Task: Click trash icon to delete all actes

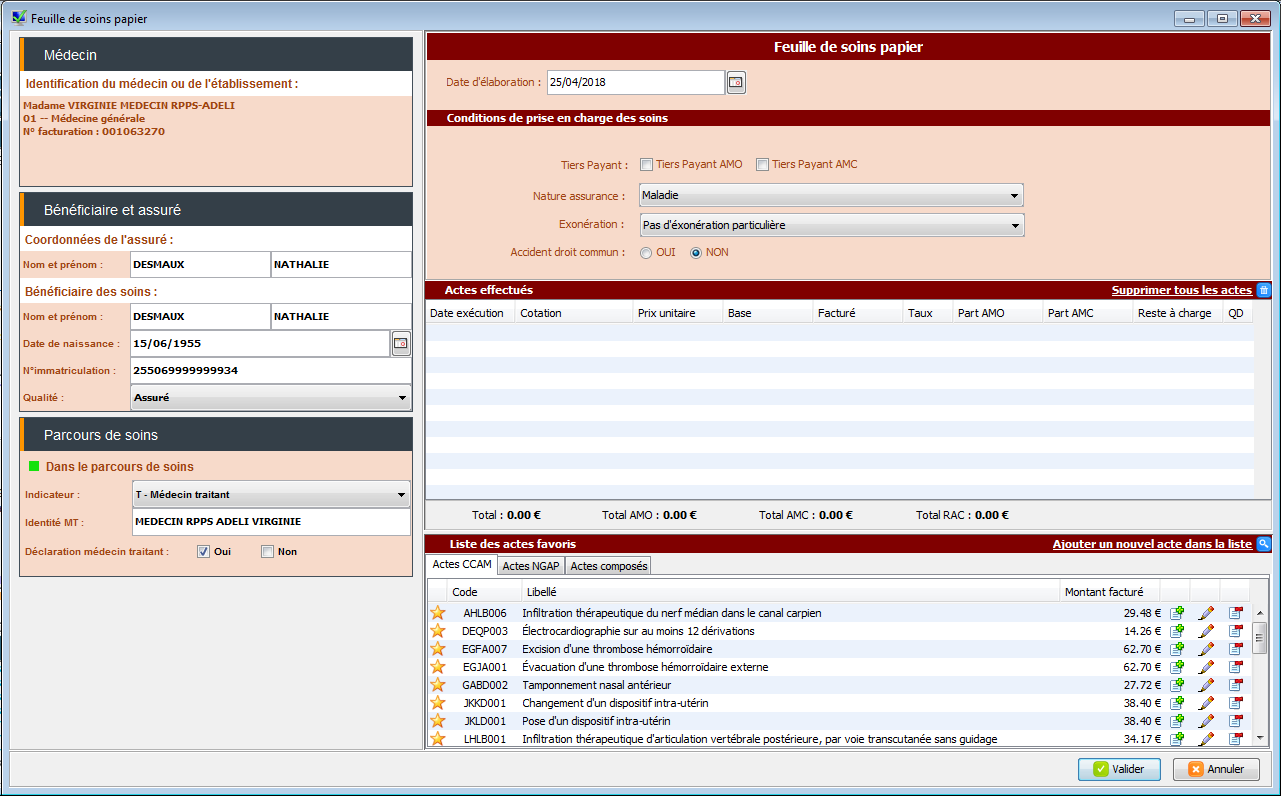Action: [1263, 290]
